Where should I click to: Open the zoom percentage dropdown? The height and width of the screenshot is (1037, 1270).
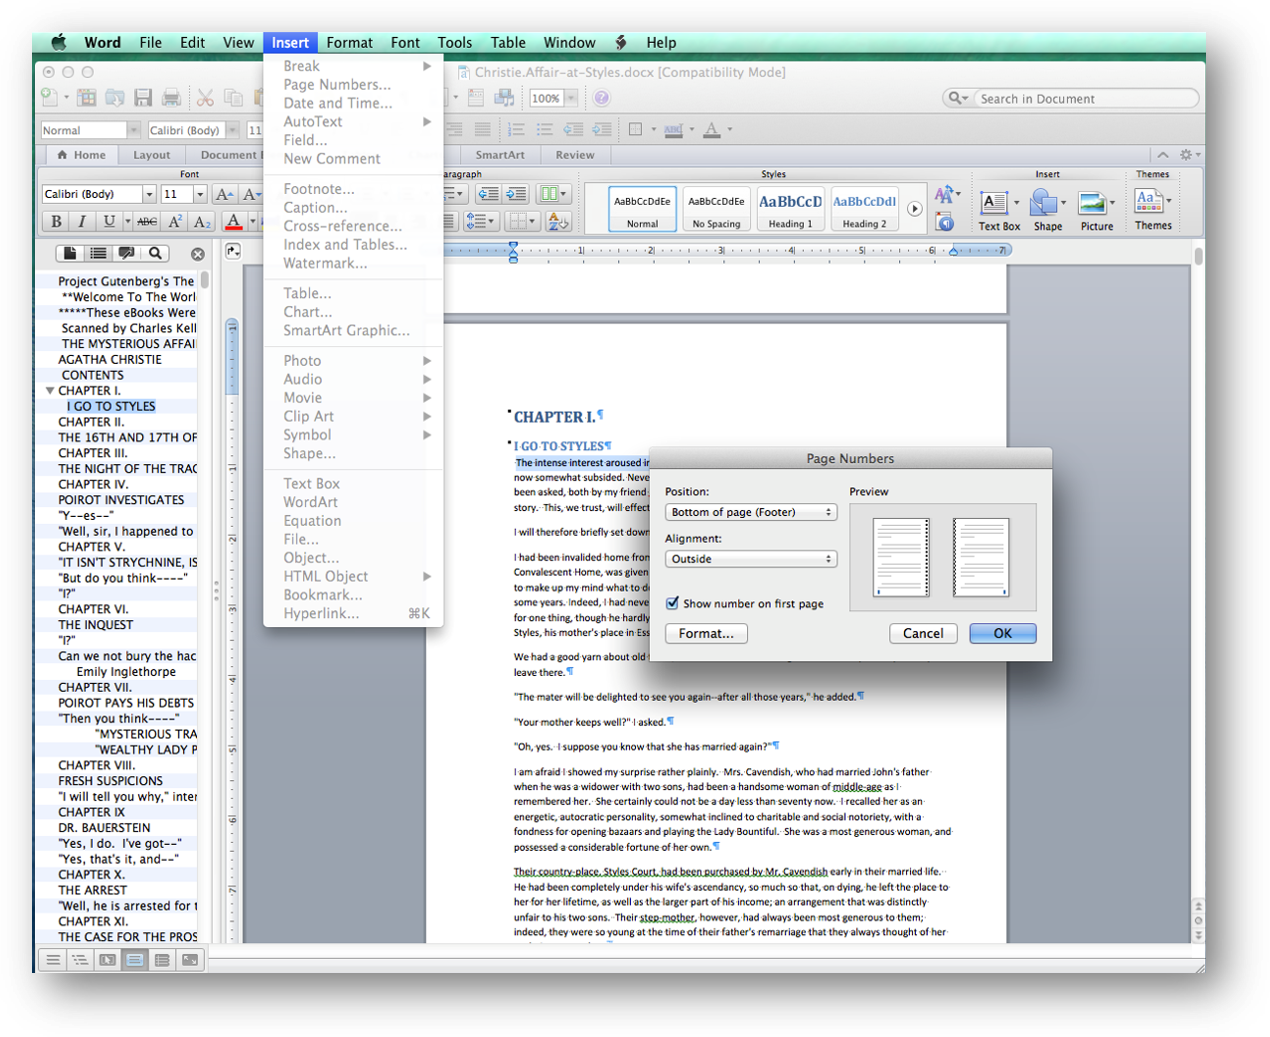[571, 98]
